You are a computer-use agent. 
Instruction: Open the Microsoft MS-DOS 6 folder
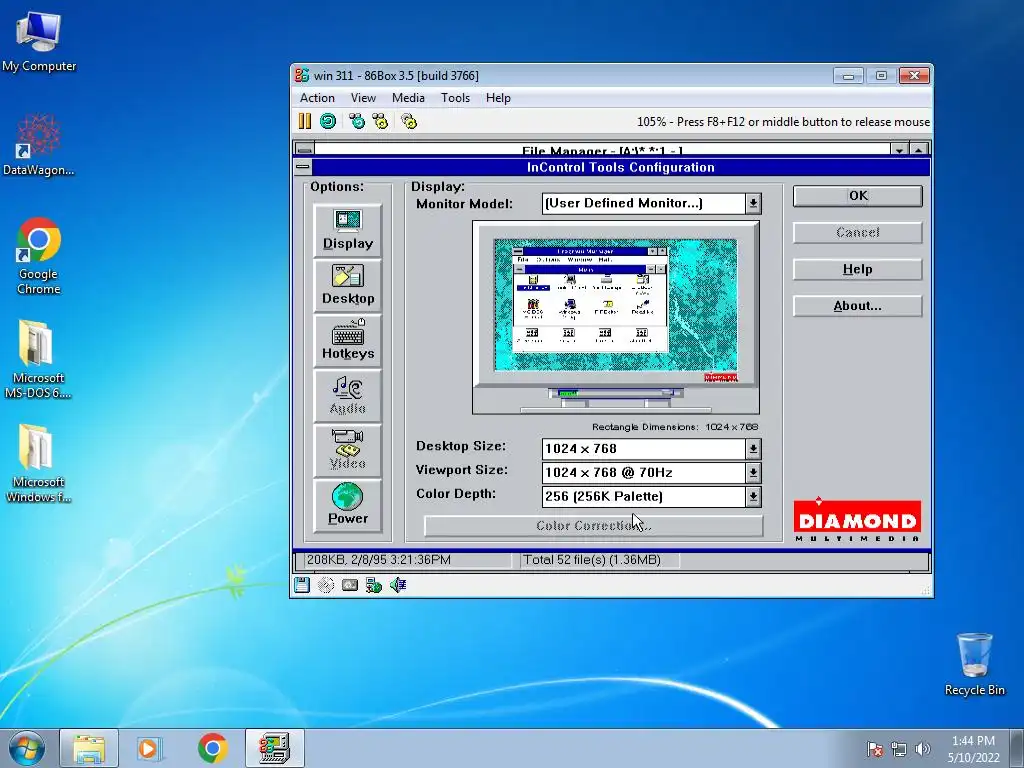coord(38,359)
